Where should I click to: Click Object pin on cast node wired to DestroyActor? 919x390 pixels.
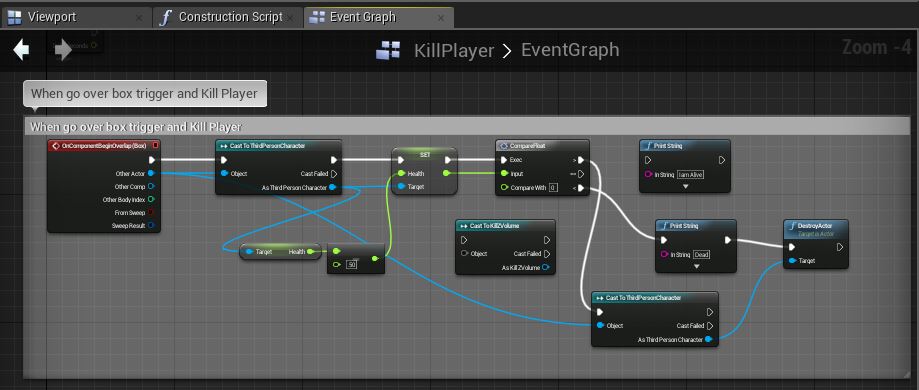click(x=600, y=325)
